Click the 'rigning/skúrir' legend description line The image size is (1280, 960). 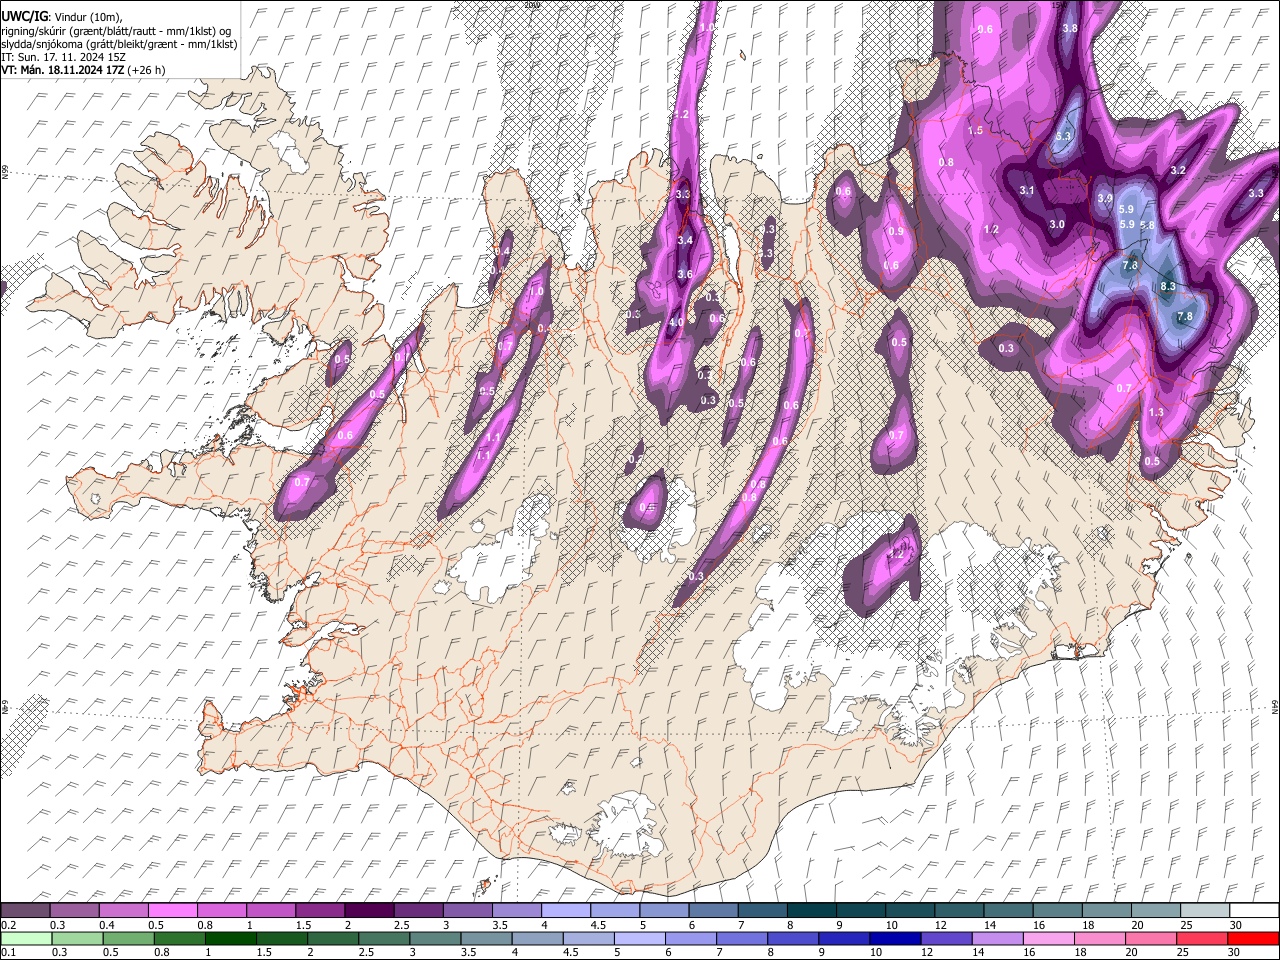point(116,31)
